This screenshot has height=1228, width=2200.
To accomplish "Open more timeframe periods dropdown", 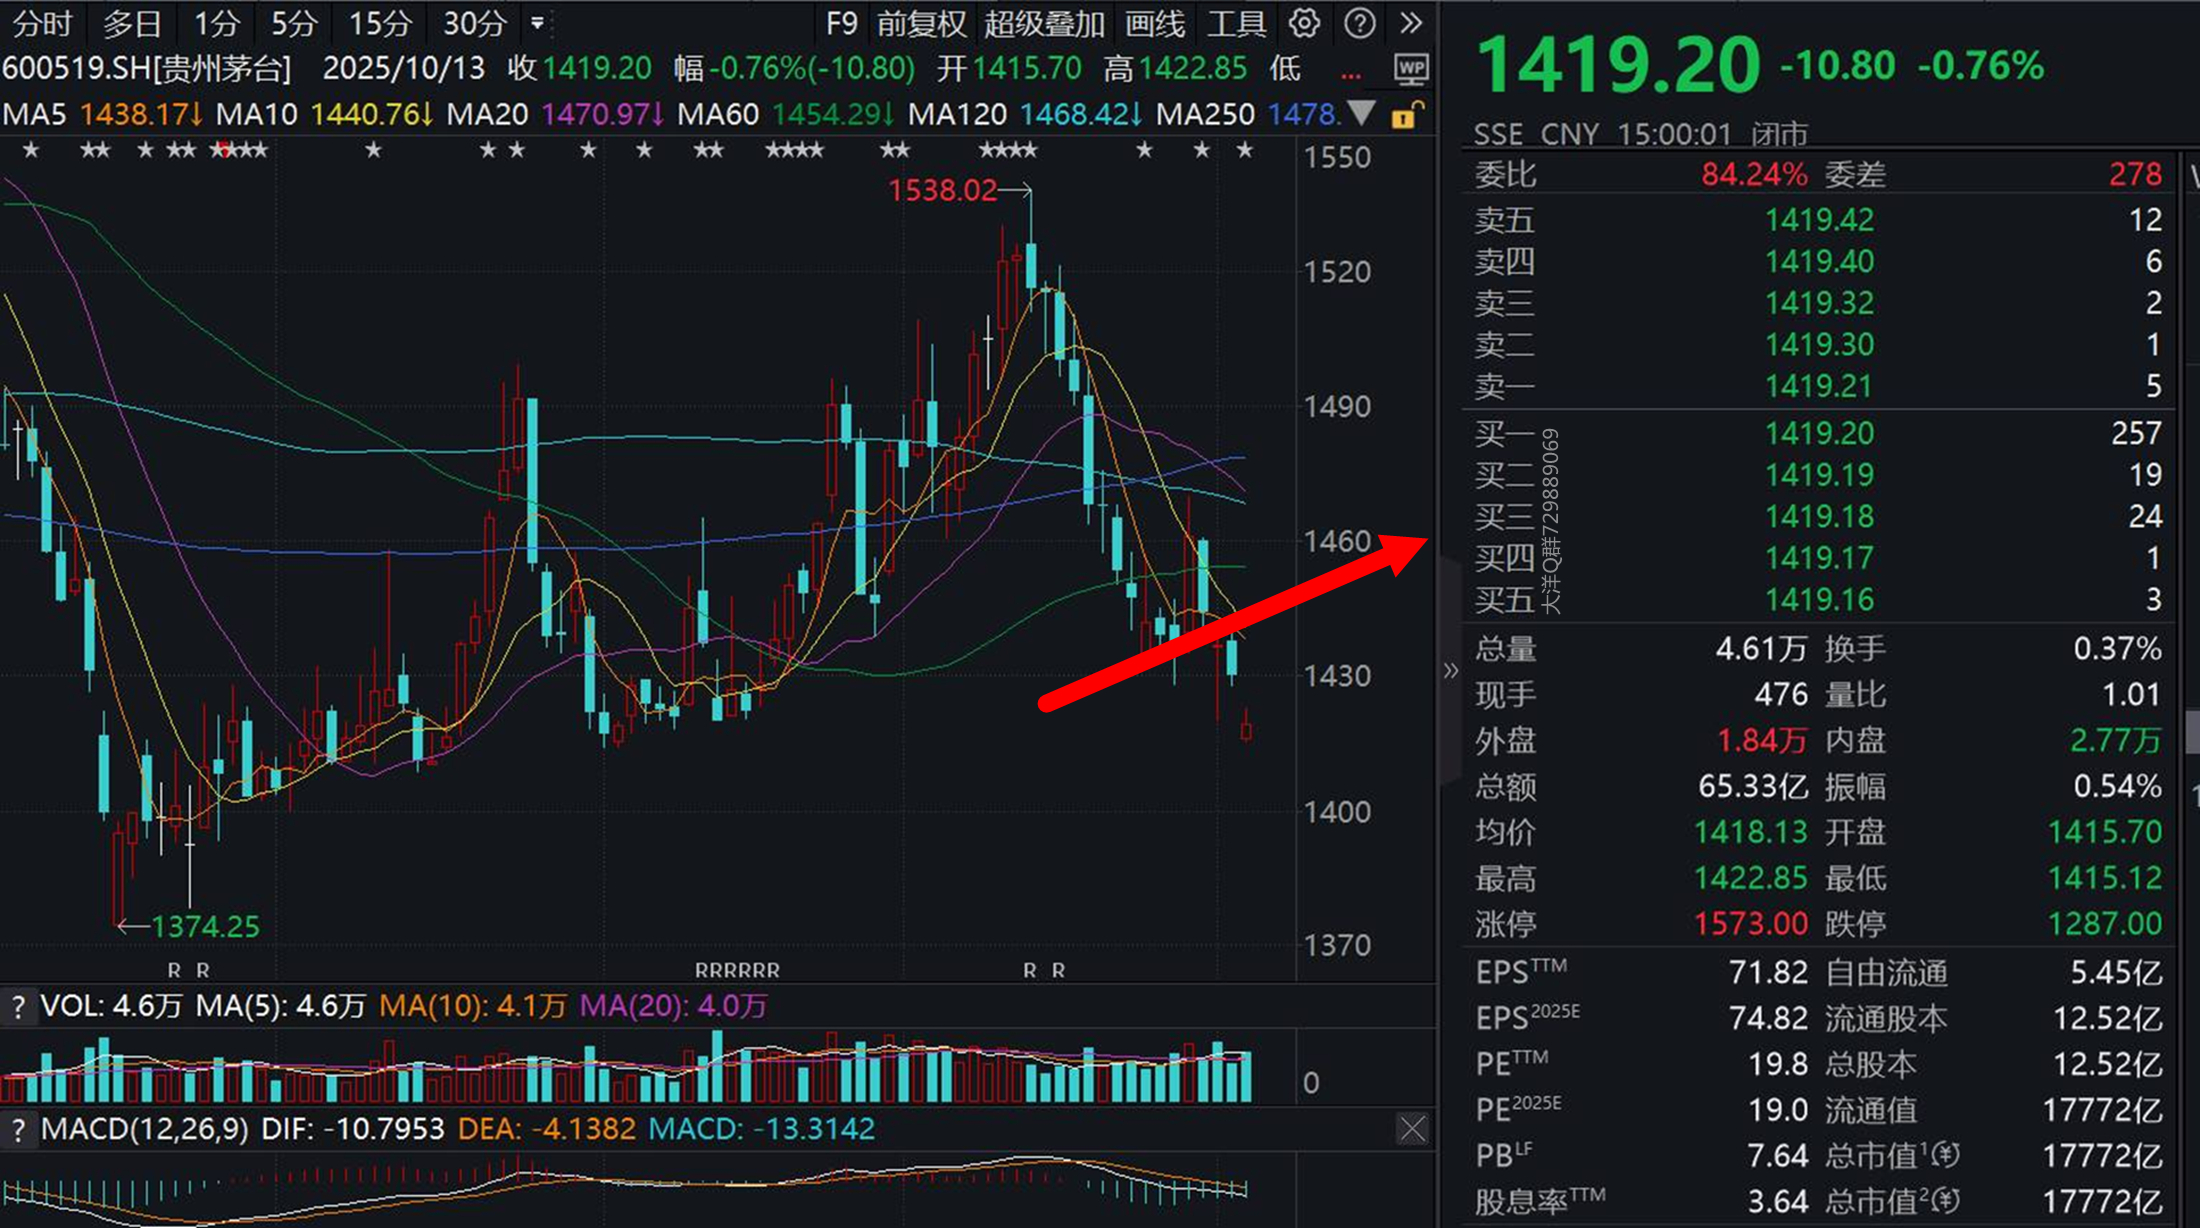I will pyautogui.click(x=537, y=23).
